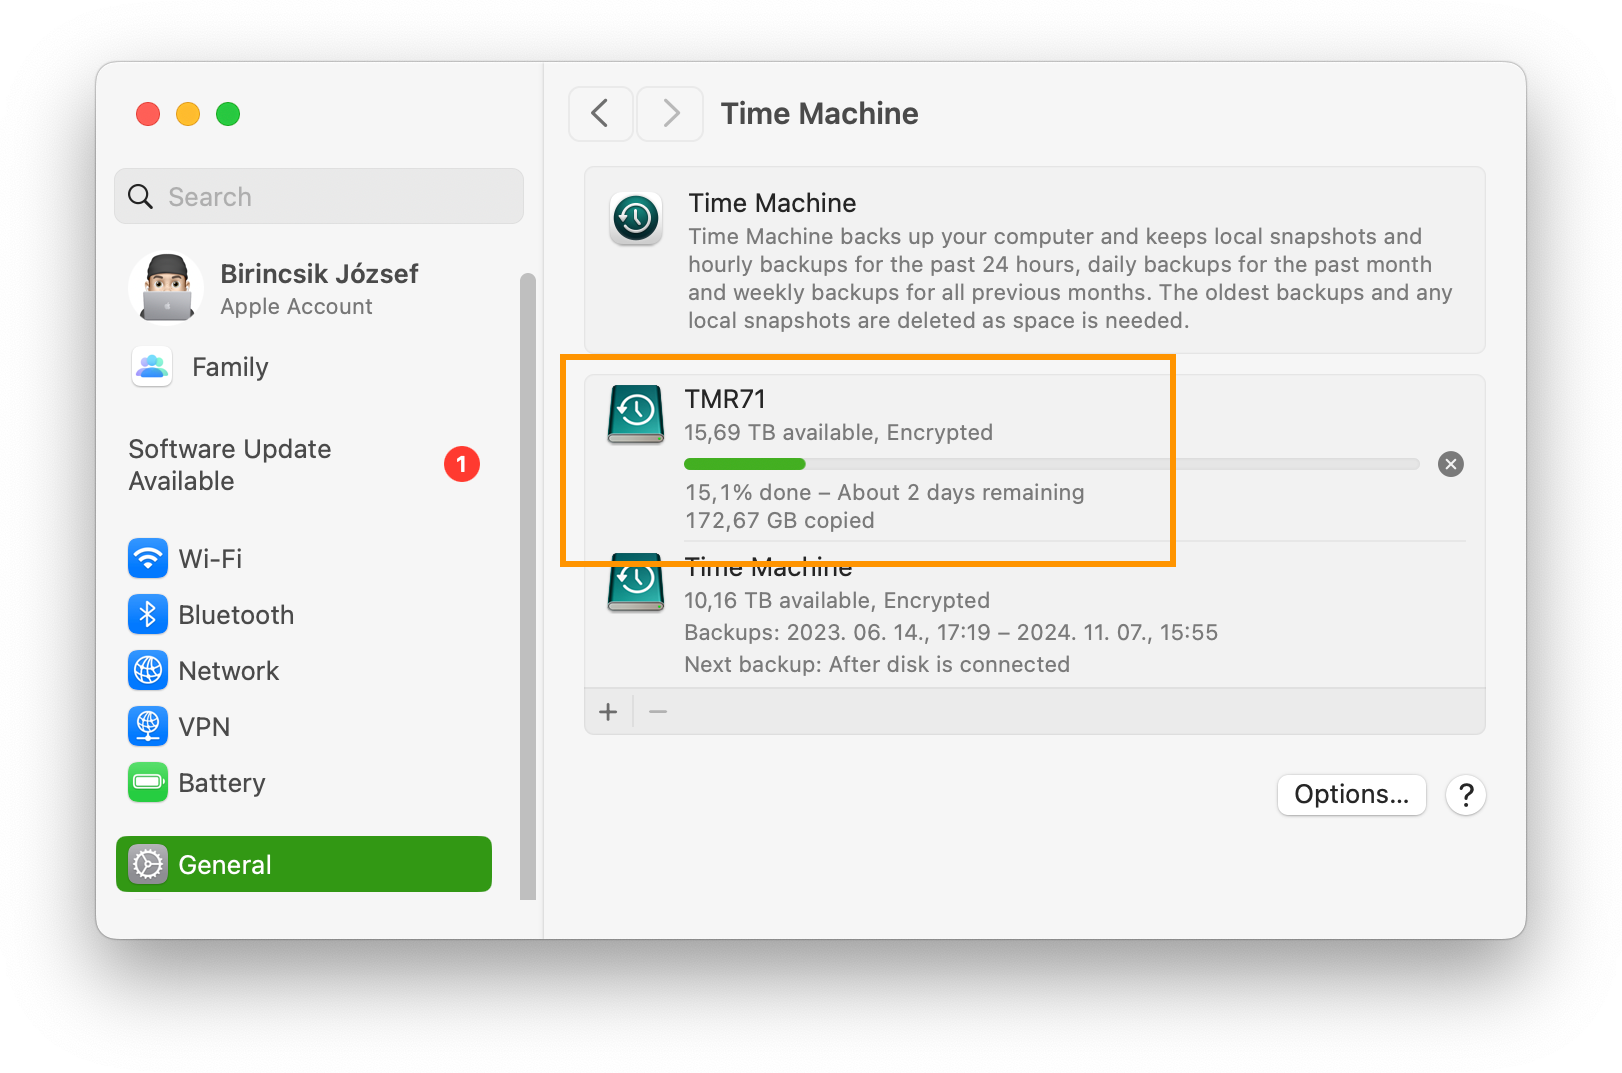Go forward with the right chevron button
1622x1073 pixels.
coord(670,113)
